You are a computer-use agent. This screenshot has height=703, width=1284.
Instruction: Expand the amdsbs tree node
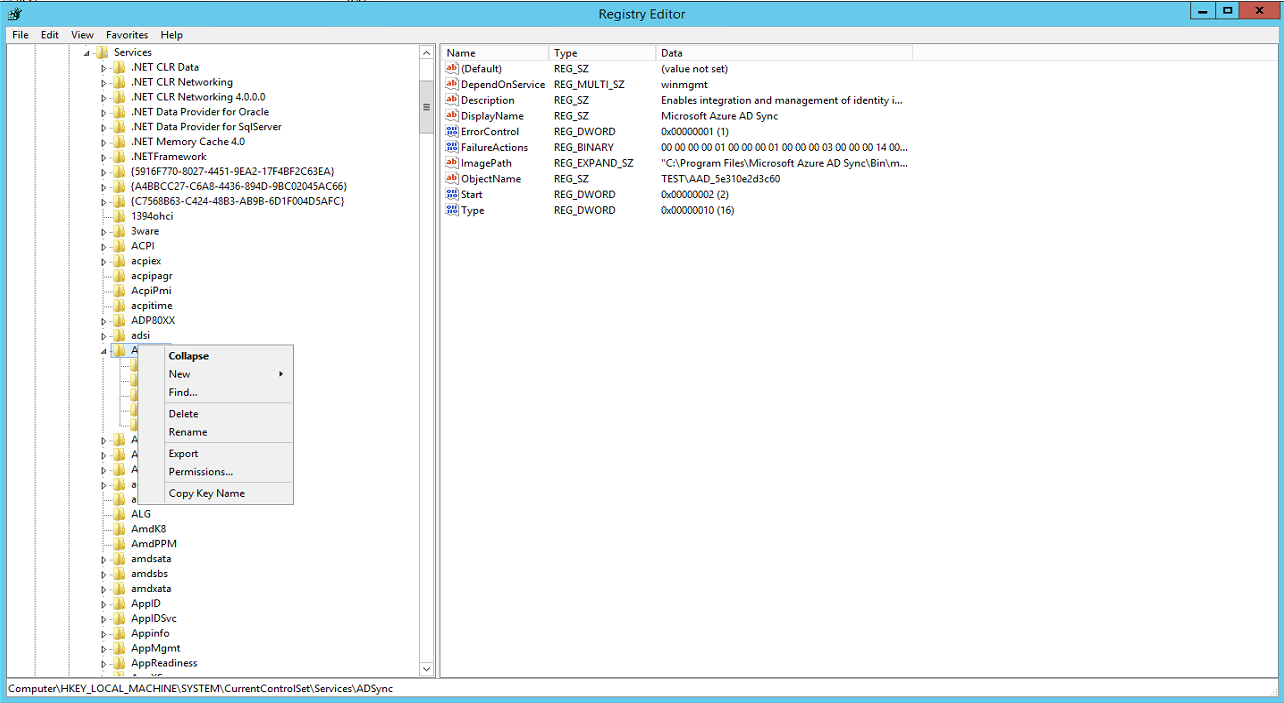point(104,574)
